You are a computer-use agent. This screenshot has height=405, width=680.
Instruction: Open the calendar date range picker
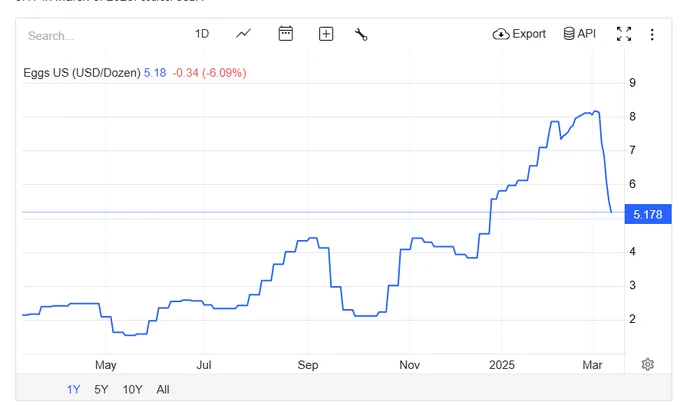pos(286,34)
